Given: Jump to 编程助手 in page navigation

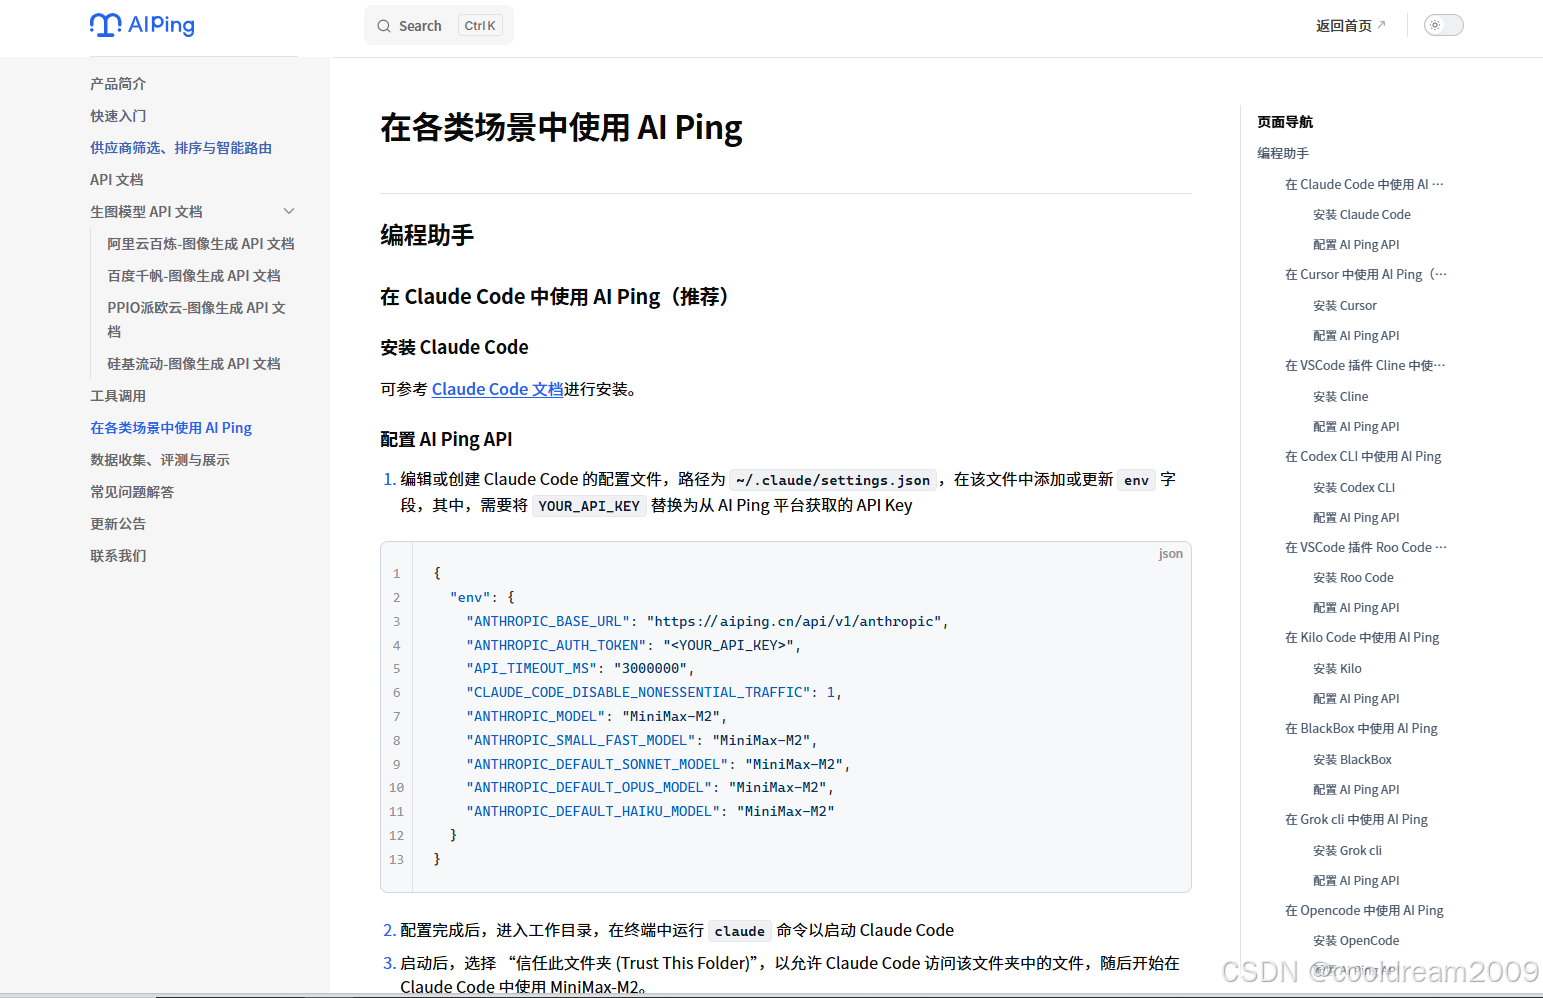Looking at the screenshot, I should pyautogui.click(x=1283, y=153).
